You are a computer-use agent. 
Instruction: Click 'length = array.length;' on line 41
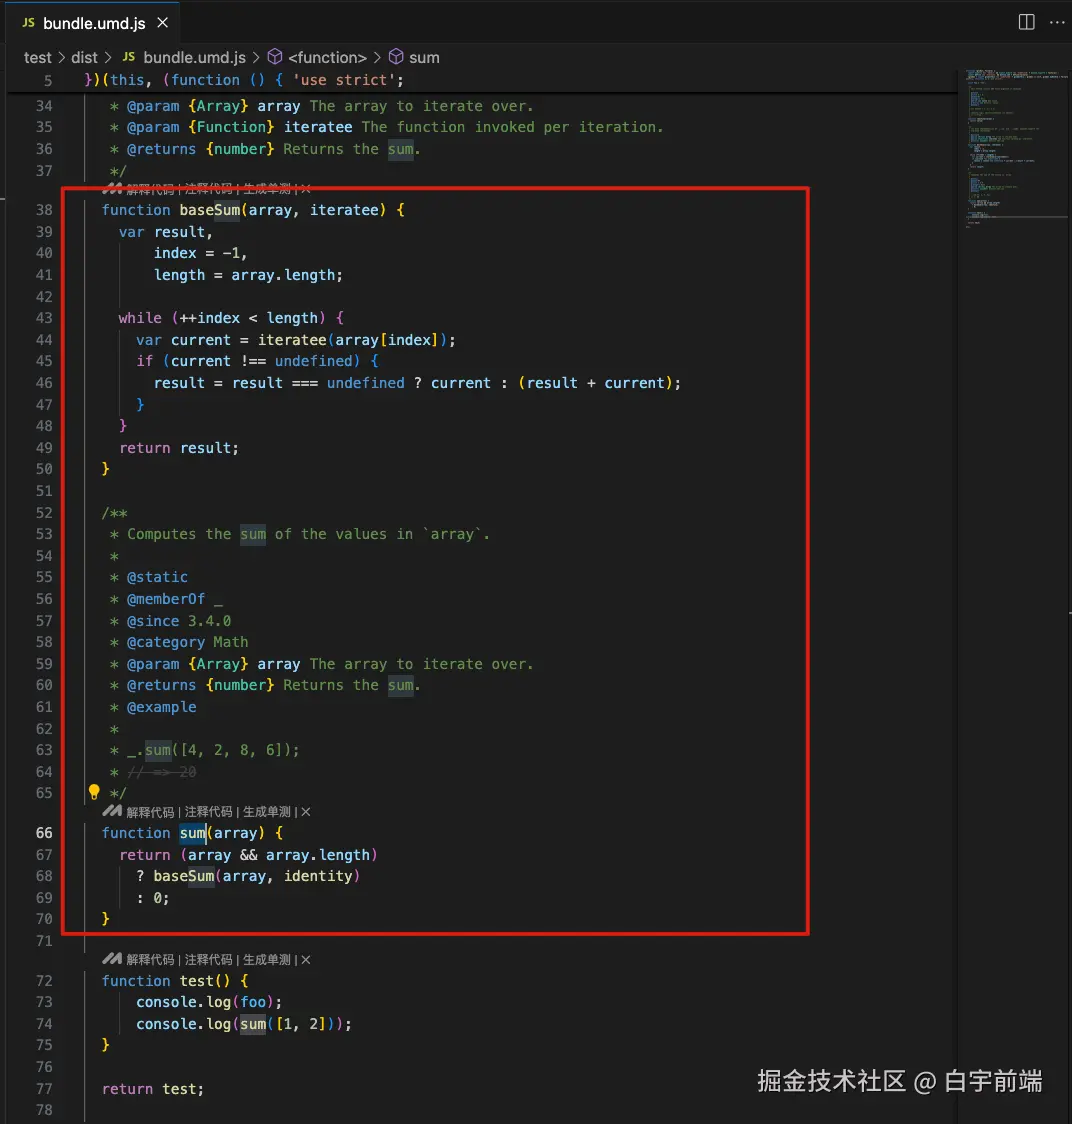pyautogui.click(x=248, y=275)
